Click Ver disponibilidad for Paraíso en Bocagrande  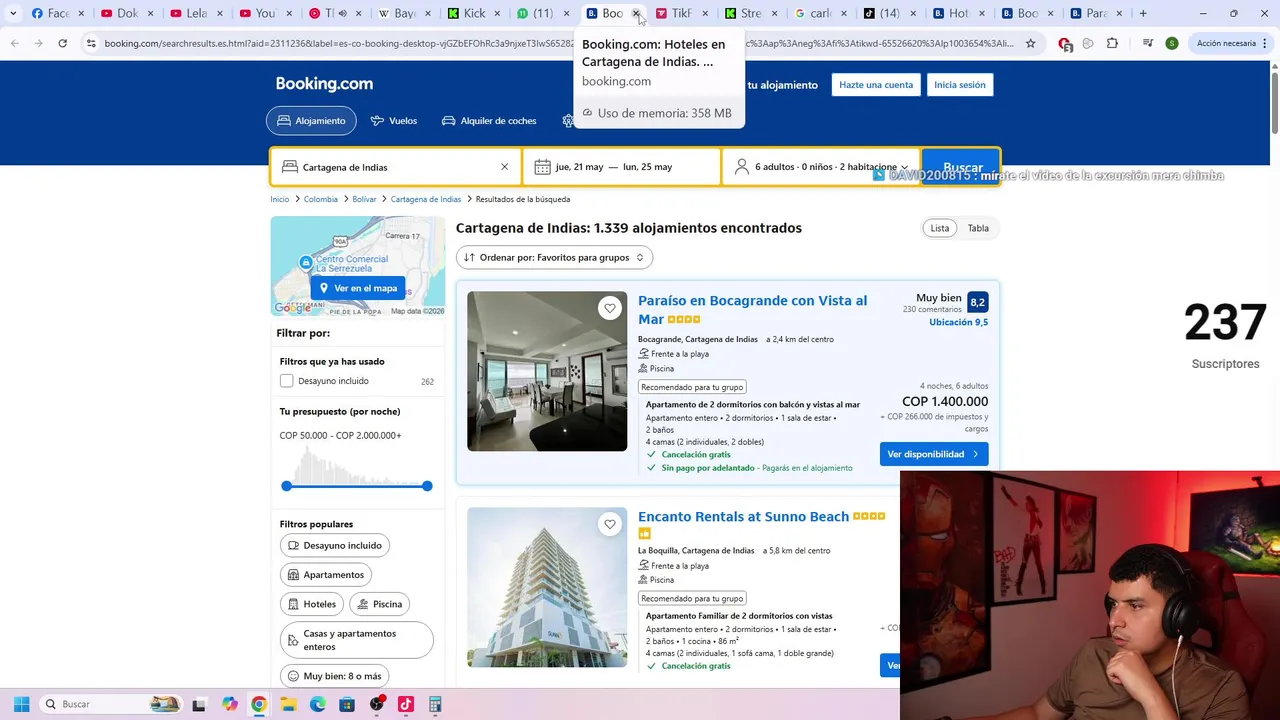click(x=934, y=454)
